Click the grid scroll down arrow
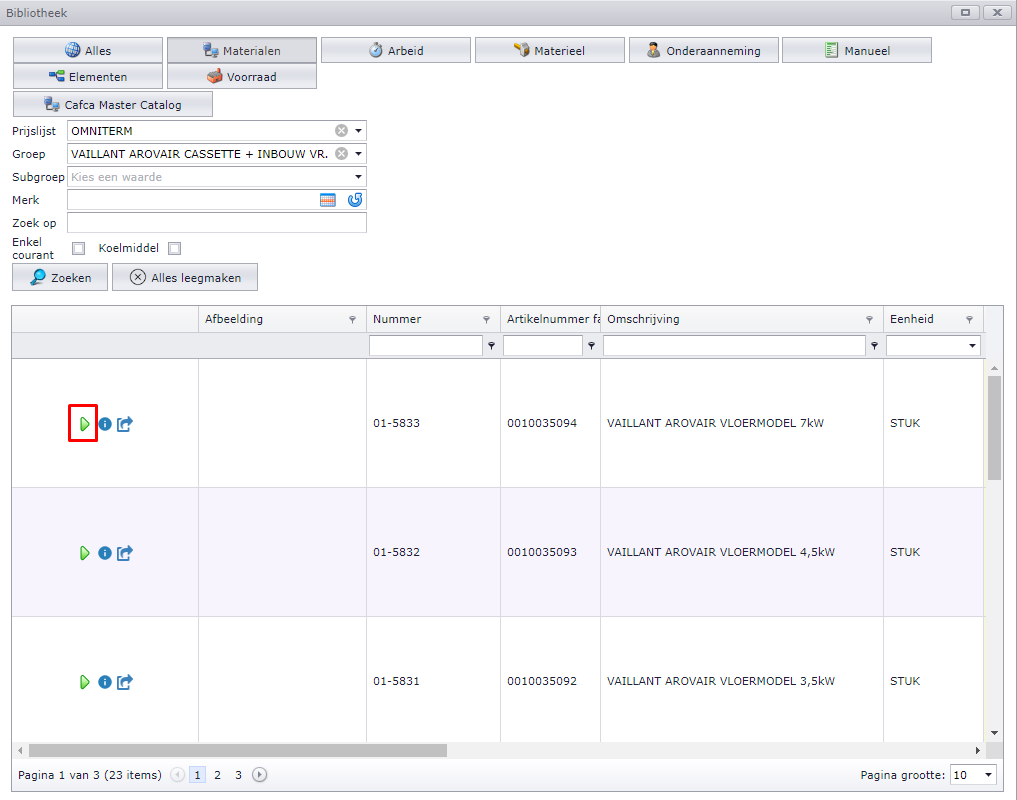 click(994, 733)
